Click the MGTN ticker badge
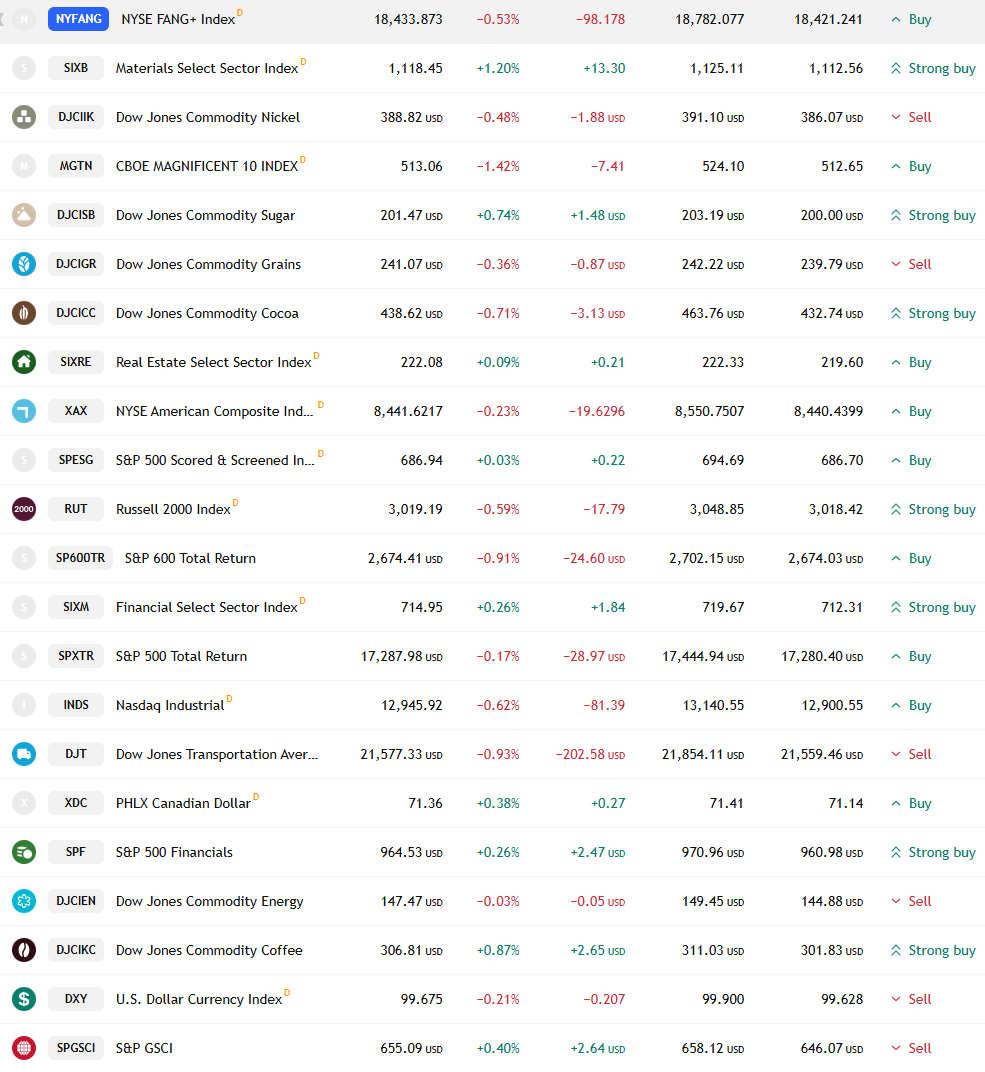985x1072 pixels. [76, 166]
